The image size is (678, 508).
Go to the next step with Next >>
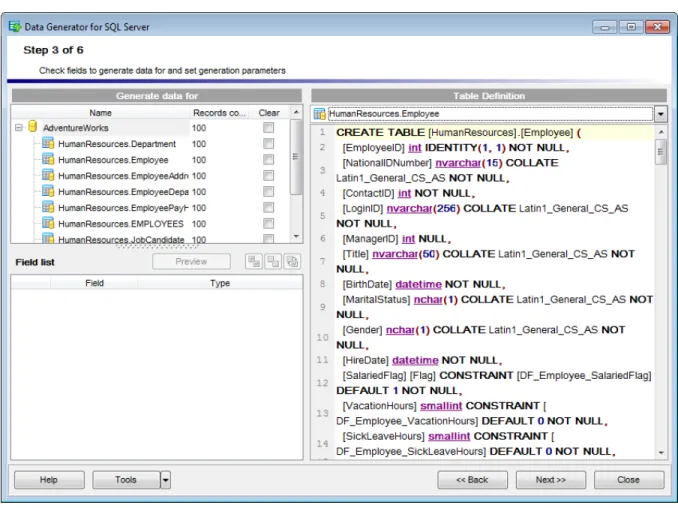(x=550, y=480)
